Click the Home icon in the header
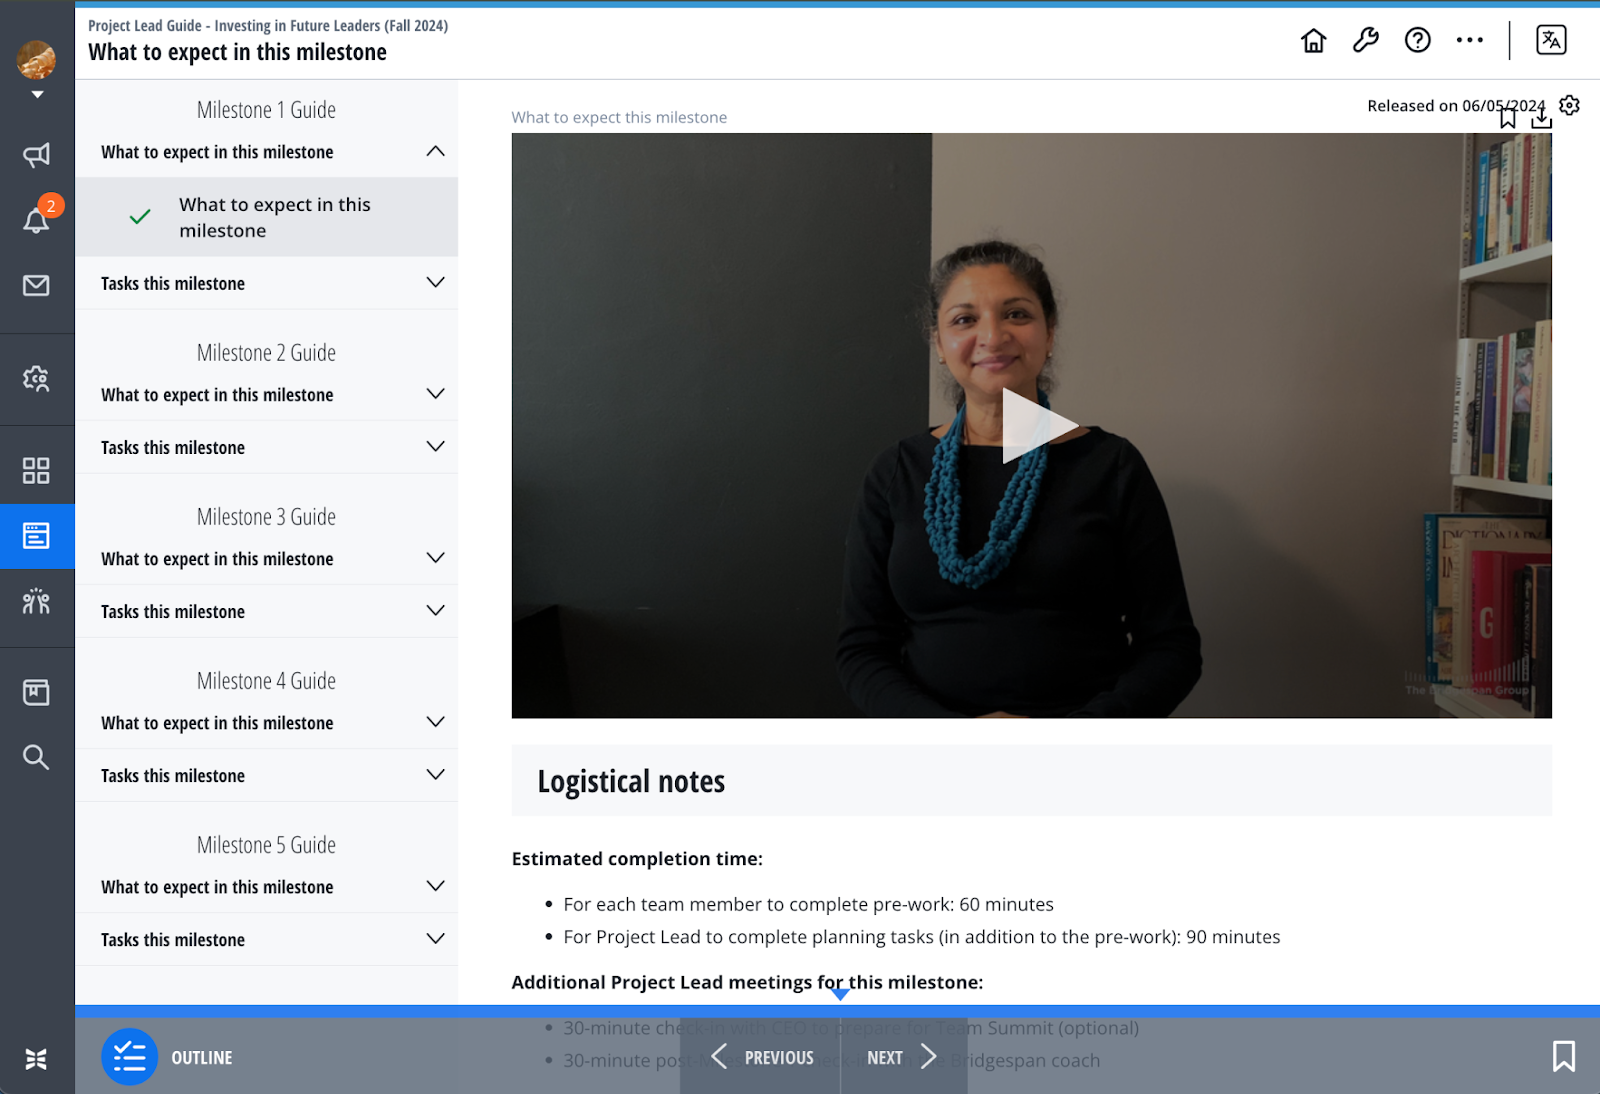 1313,41
